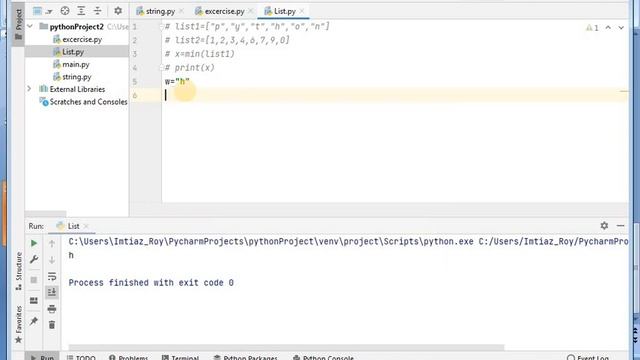Open the TODO tool tab
Image resolution: width=640 pixels, height=360 pixels.
click(81, 357)
